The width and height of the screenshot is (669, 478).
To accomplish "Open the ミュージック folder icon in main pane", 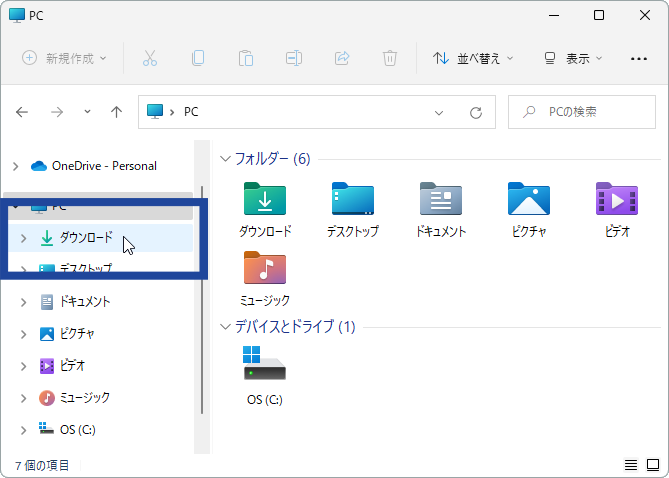I will [265, 269].
